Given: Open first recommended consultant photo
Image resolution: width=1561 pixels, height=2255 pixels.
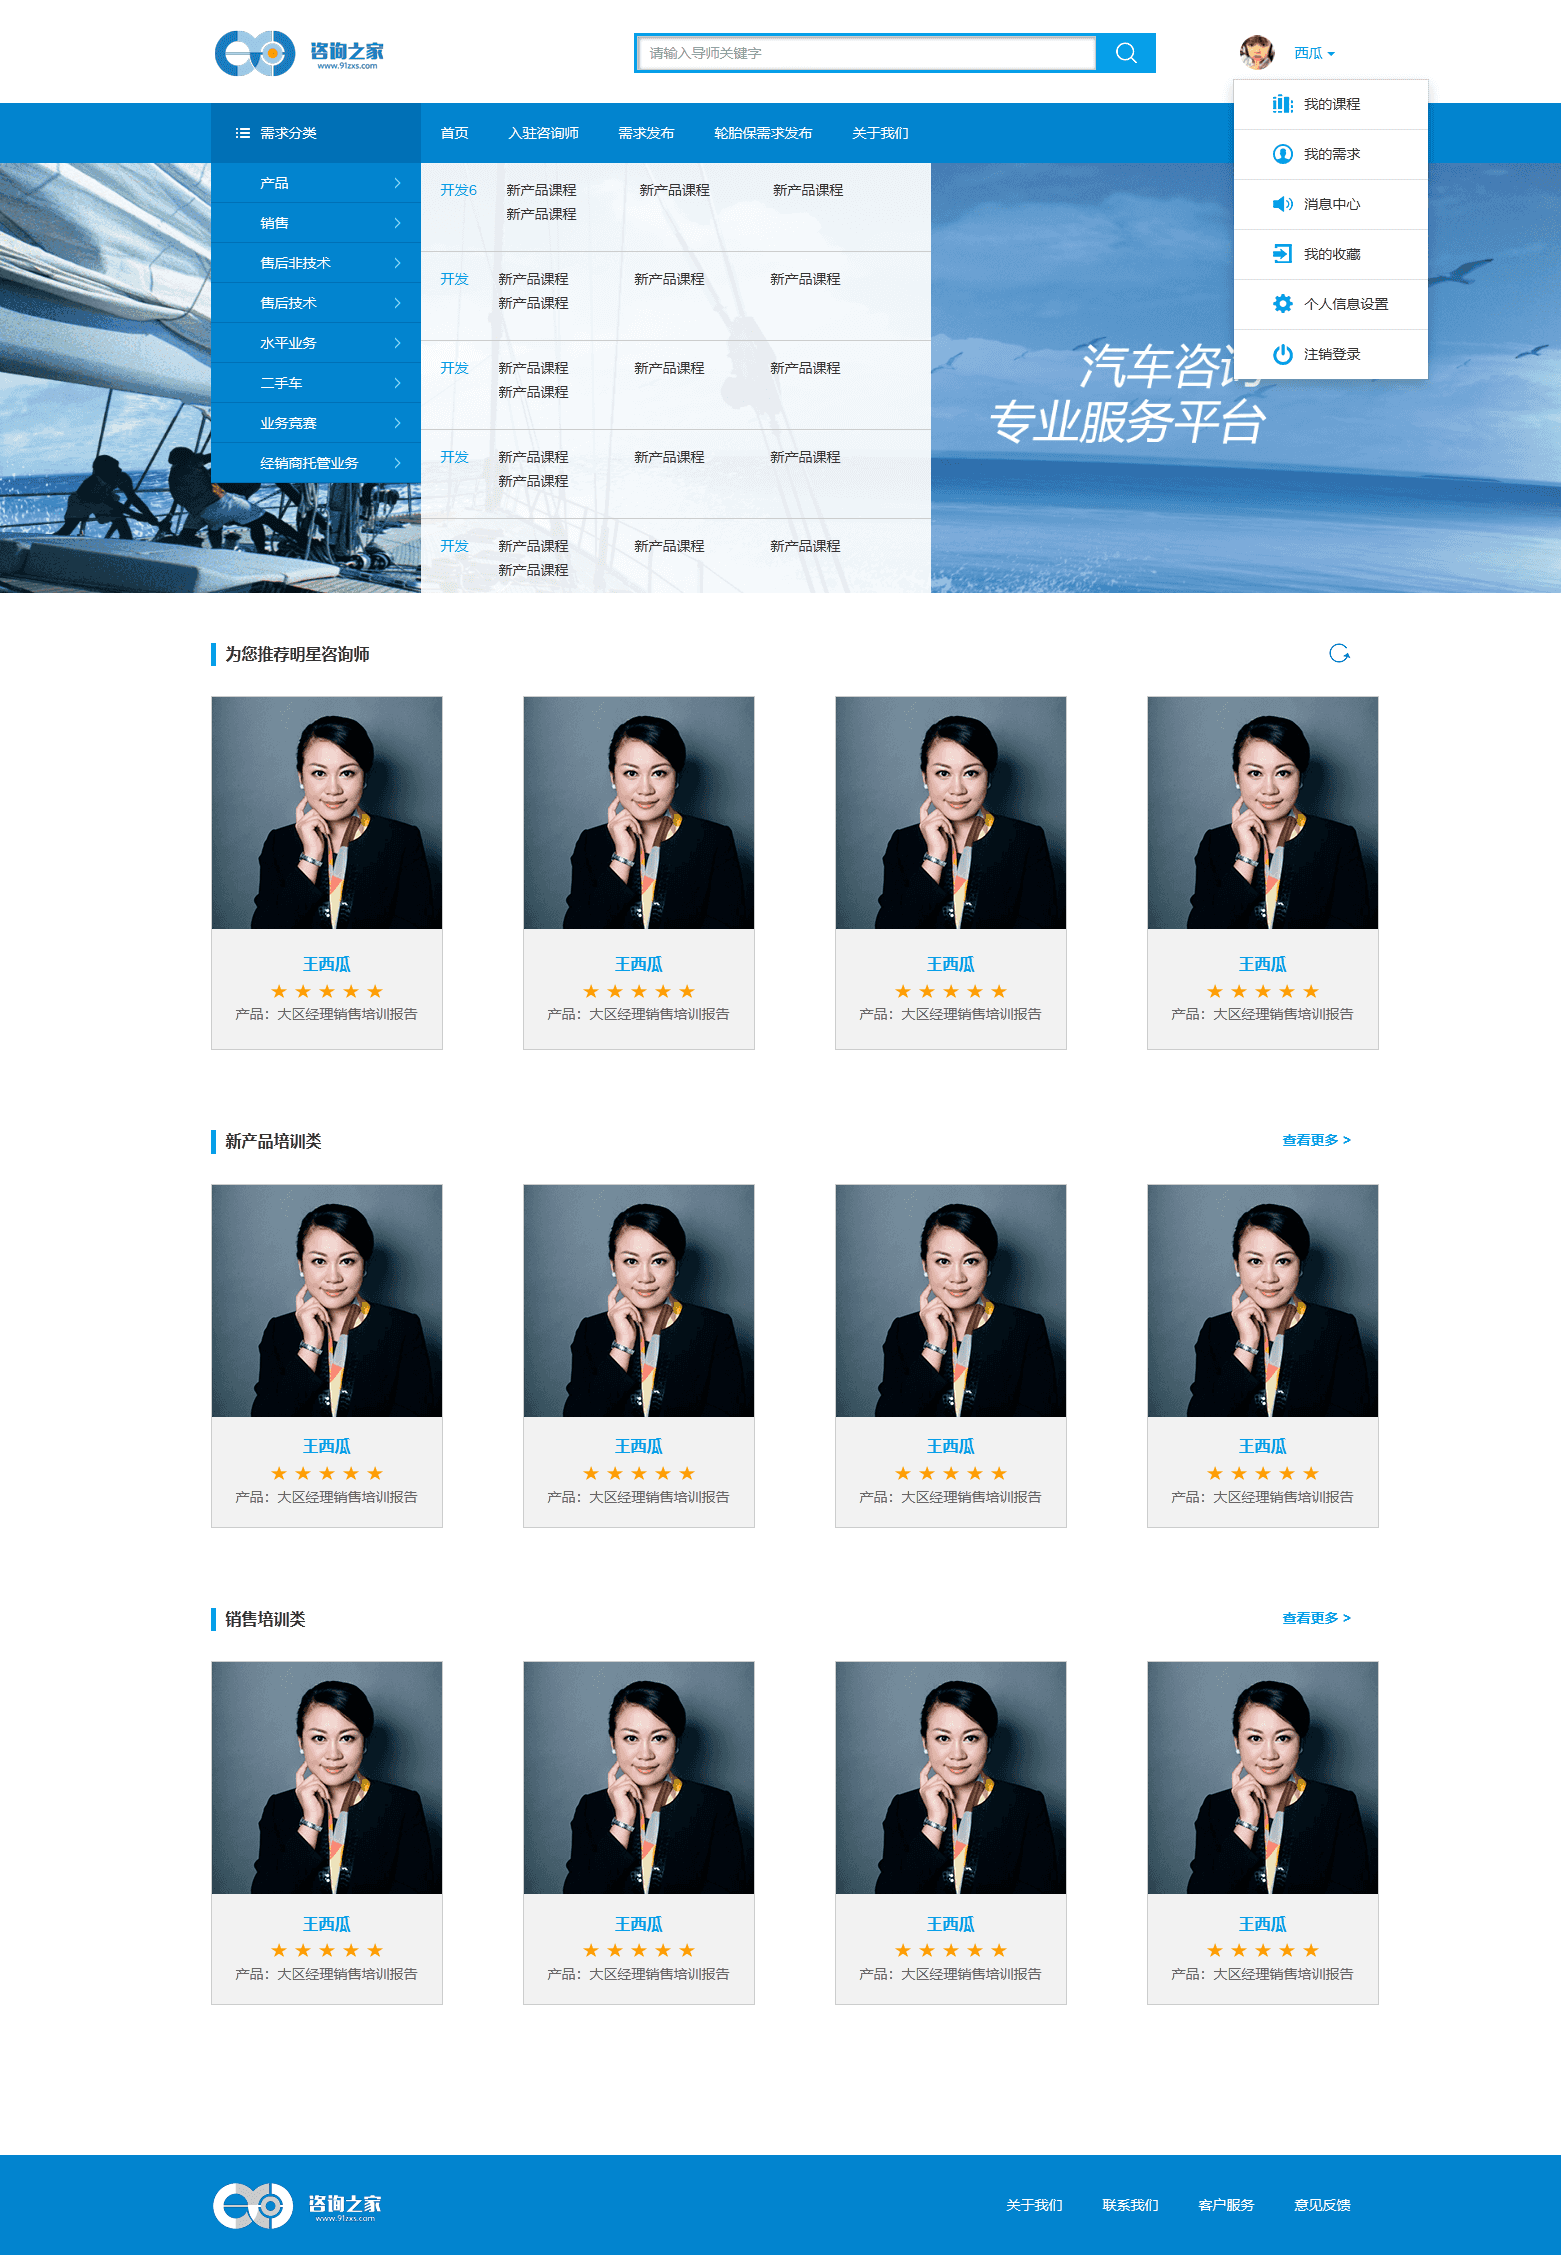Looking at the screenshot, I should pyautogui.click(x=327, y=813).
